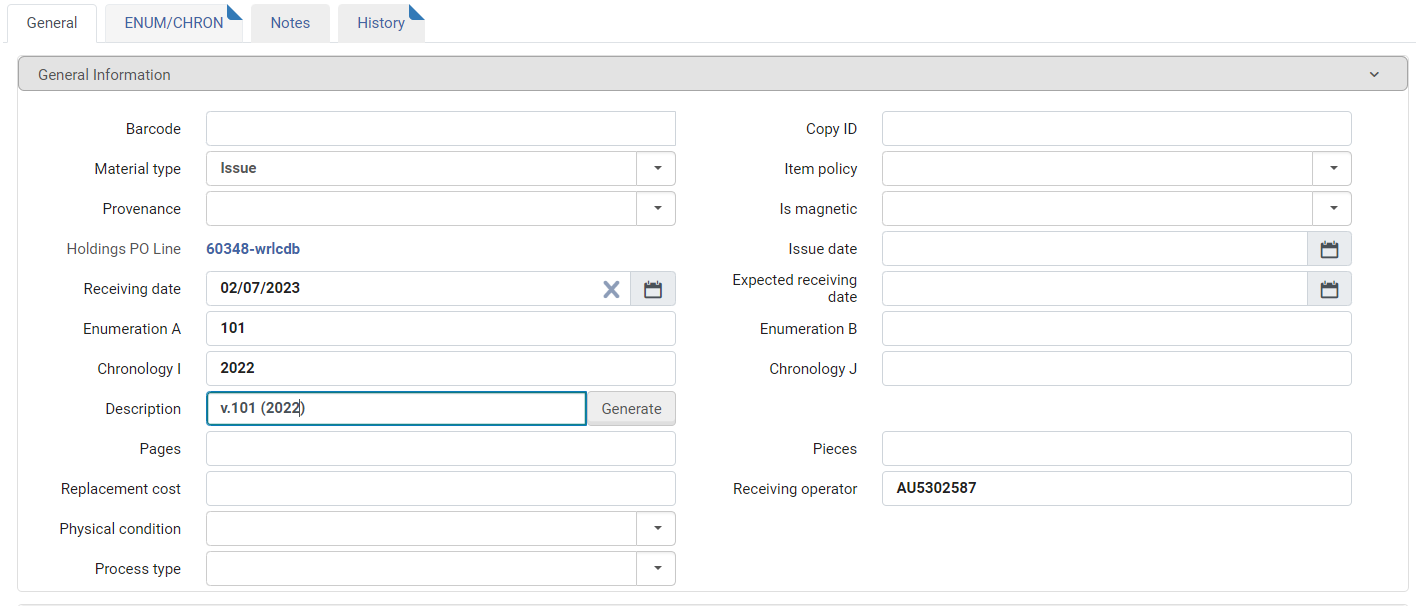Click the Provenance text box

point(421,209)
